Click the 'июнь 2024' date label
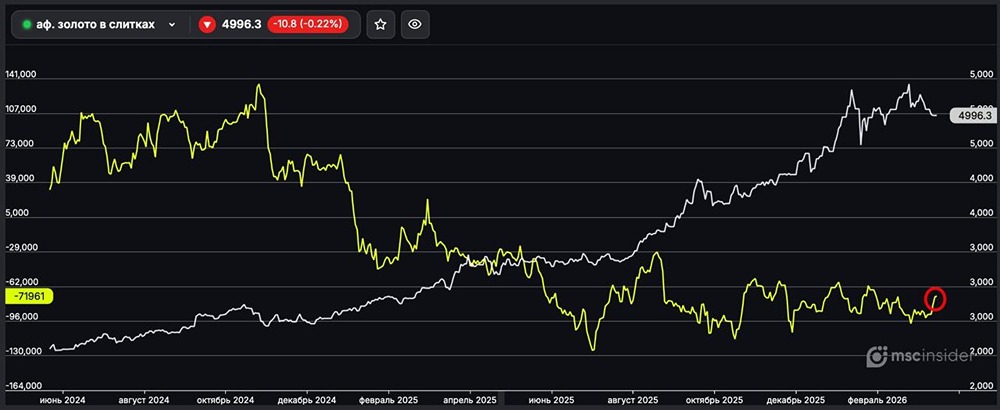Image resolution: width=1000 pixels, height=410 pixels. point(62,400)
